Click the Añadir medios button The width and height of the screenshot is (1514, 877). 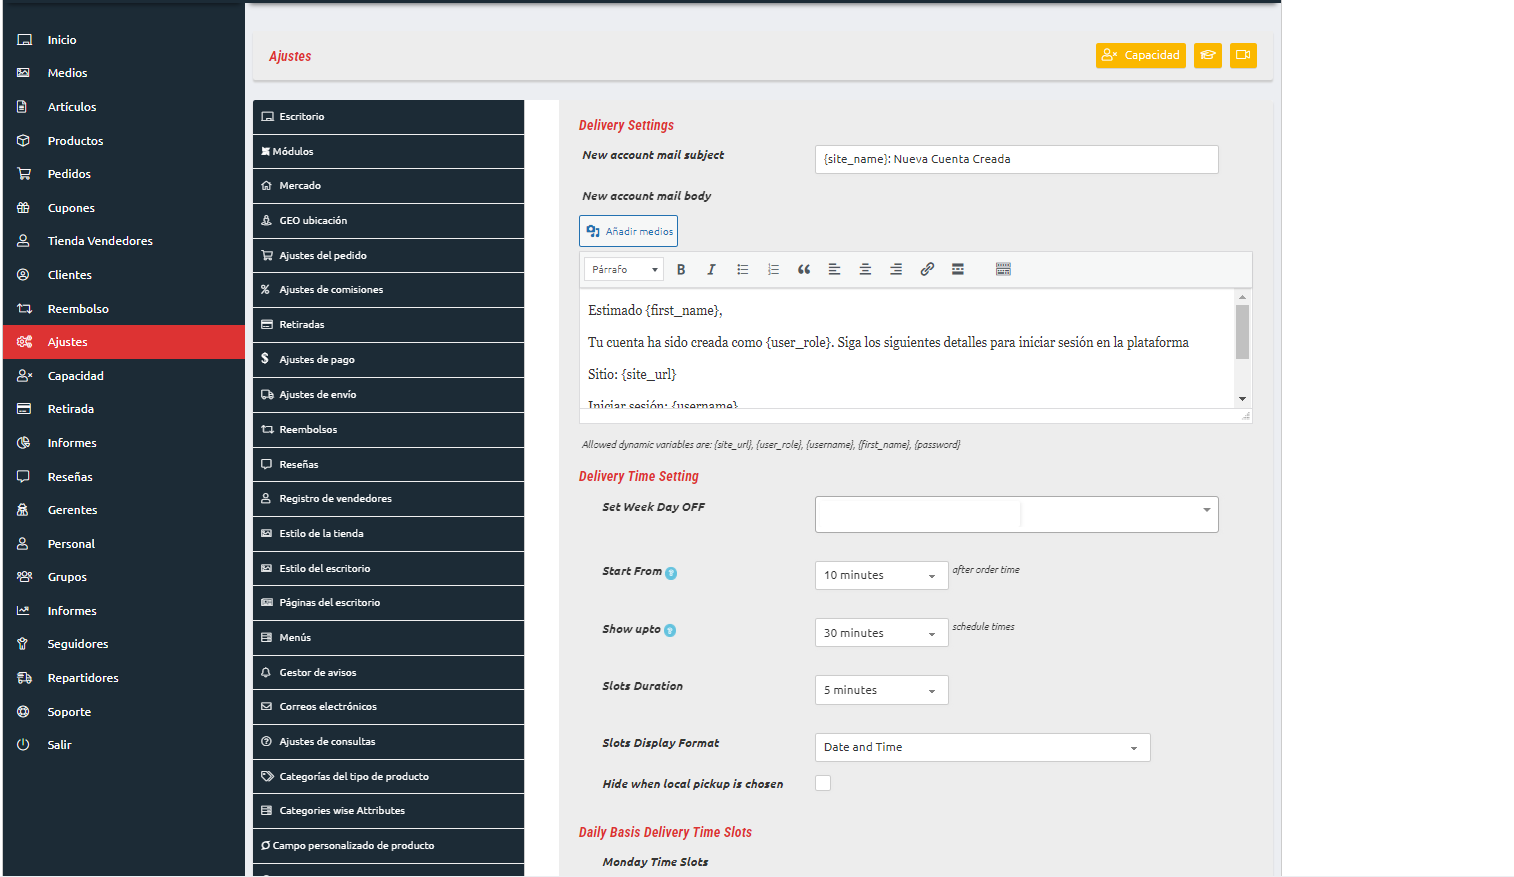pos(628,231)
